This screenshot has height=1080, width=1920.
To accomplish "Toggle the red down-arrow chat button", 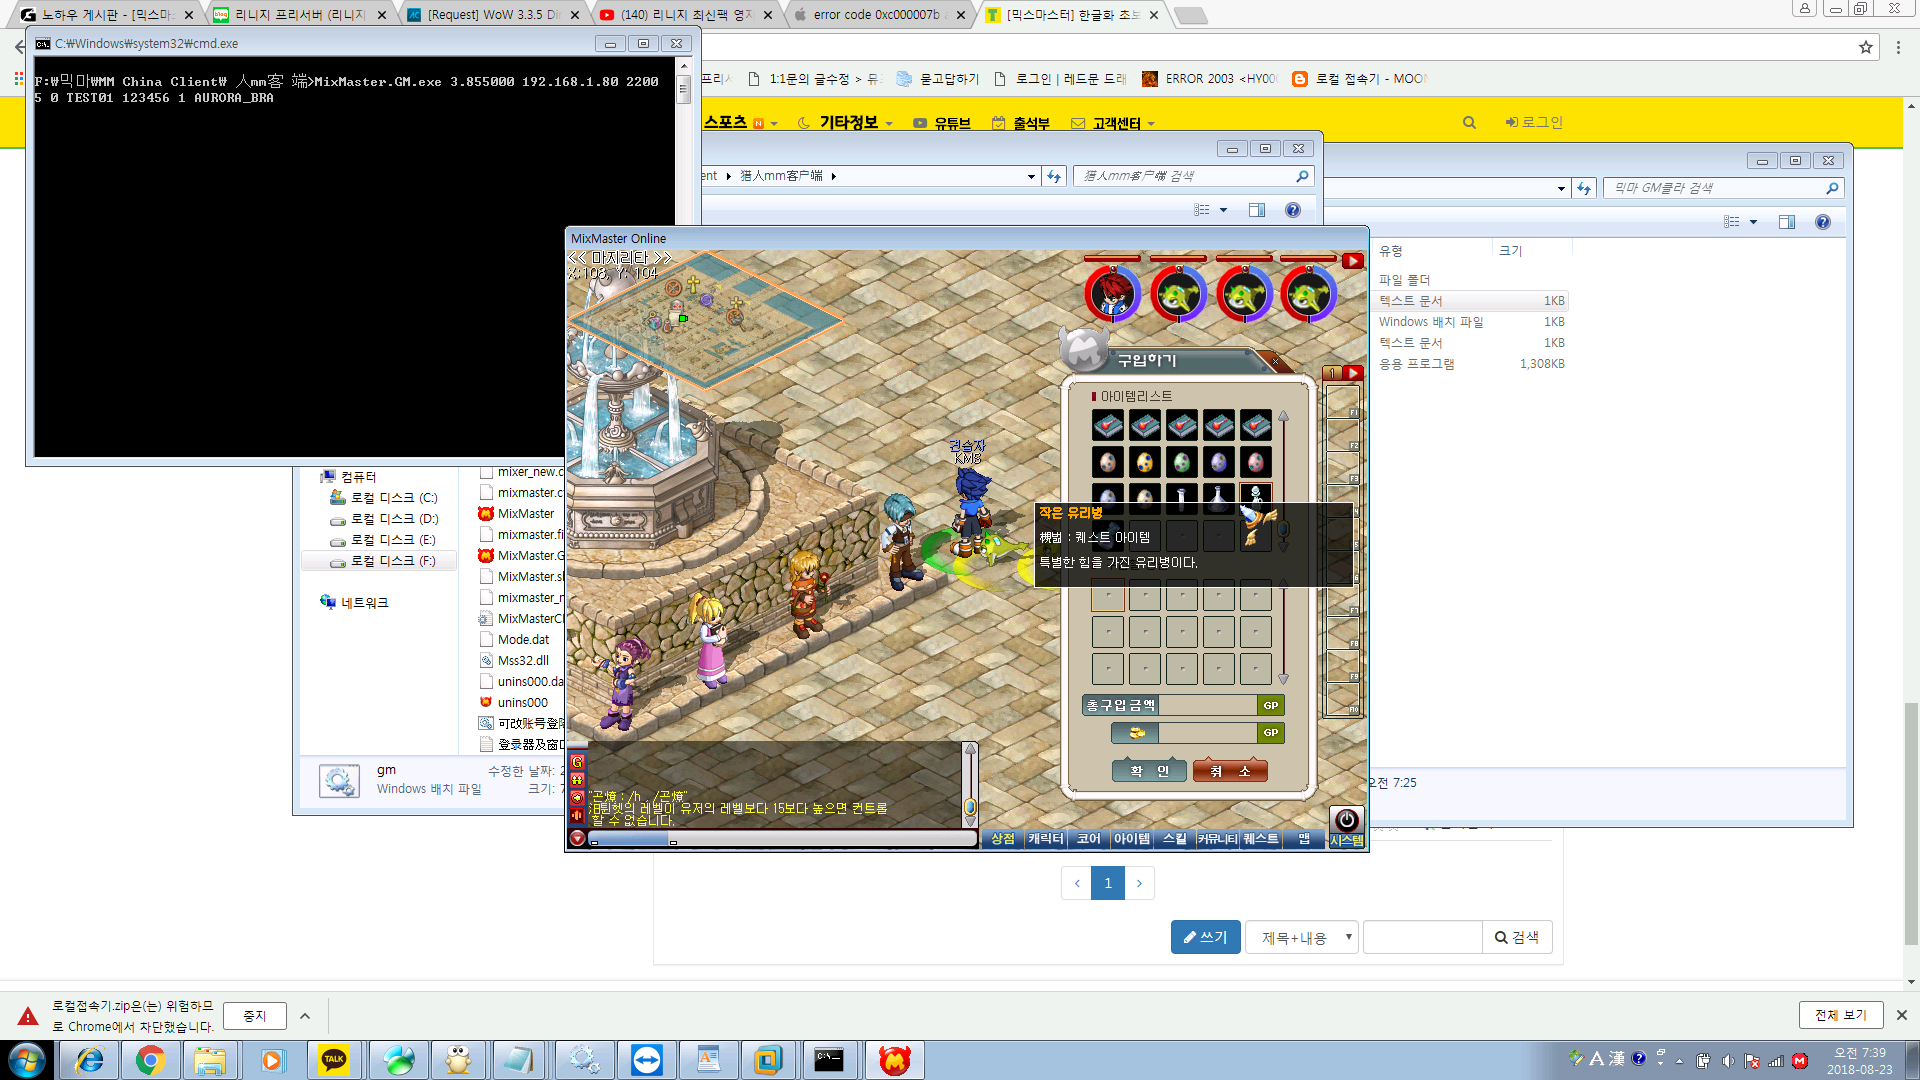I will click(577, 838).
